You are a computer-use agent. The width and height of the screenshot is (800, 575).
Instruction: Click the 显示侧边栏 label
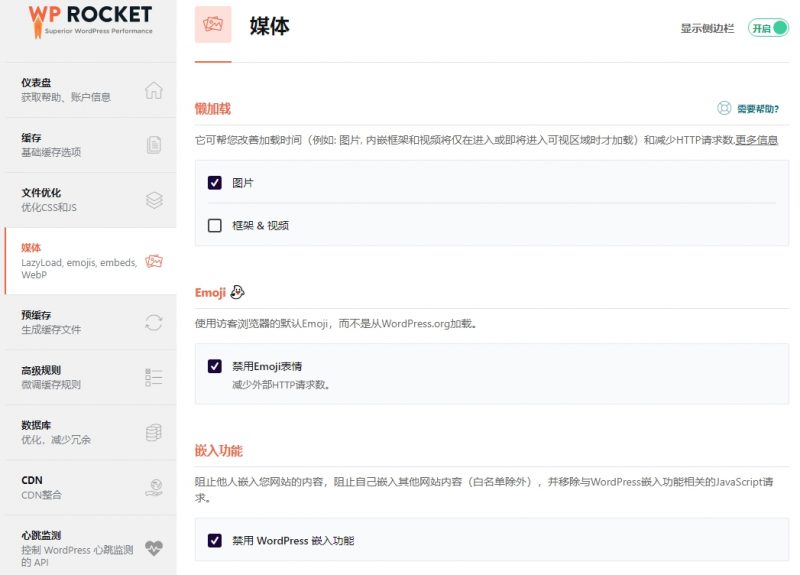(x=707, y=28)
